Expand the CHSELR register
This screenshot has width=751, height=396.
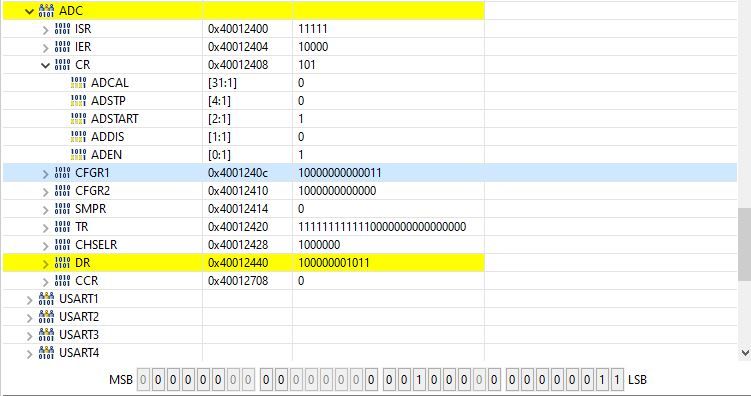46,246
